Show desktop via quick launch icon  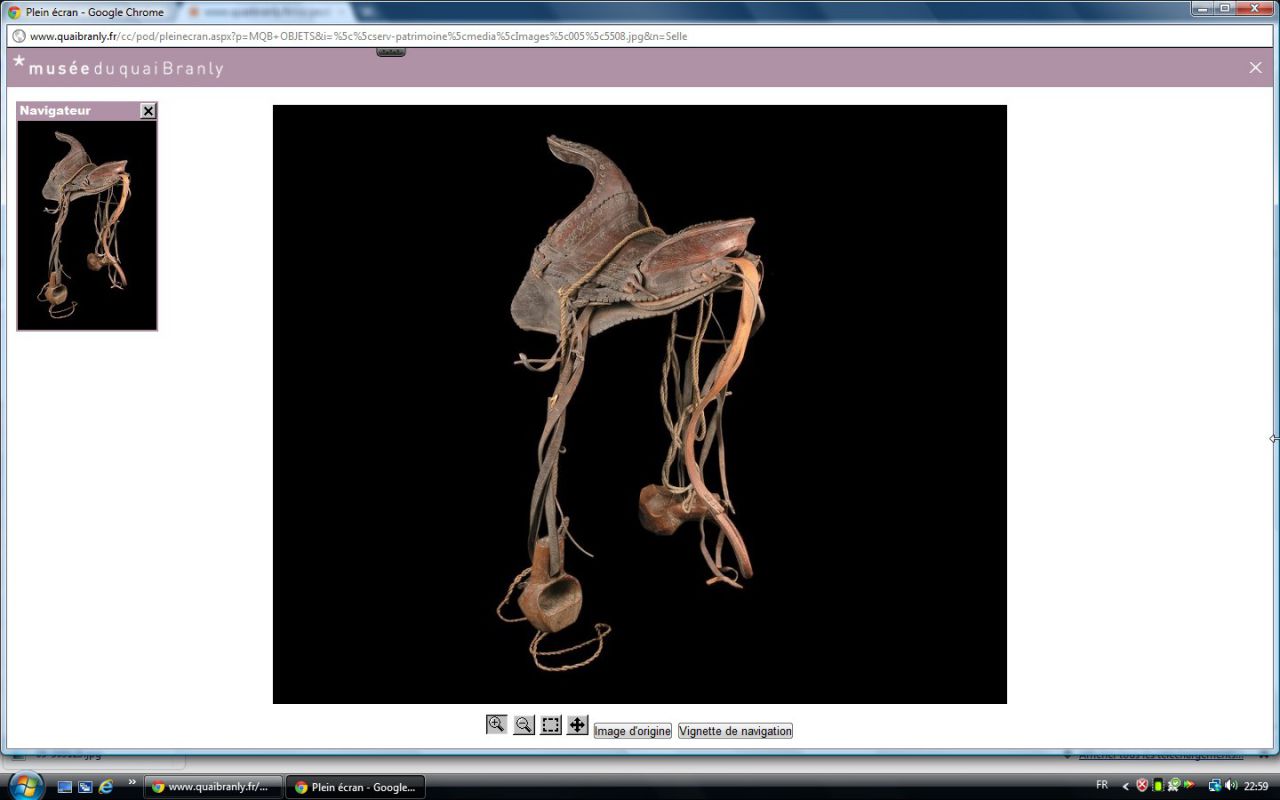click(x=65, y=787)
